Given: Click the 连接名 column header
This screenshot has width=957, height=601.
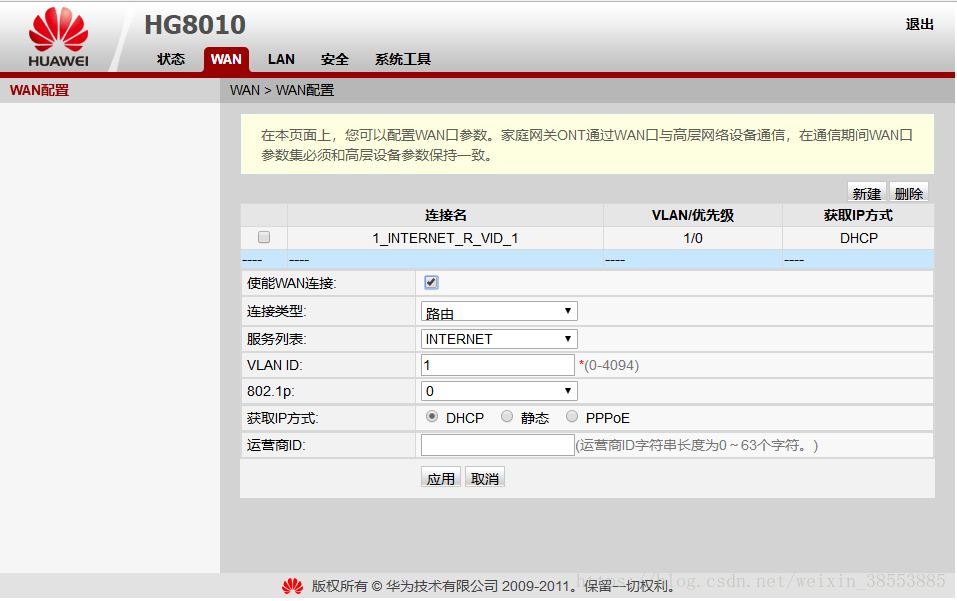Looking at the screenshot, I should [x=446, y=215].
